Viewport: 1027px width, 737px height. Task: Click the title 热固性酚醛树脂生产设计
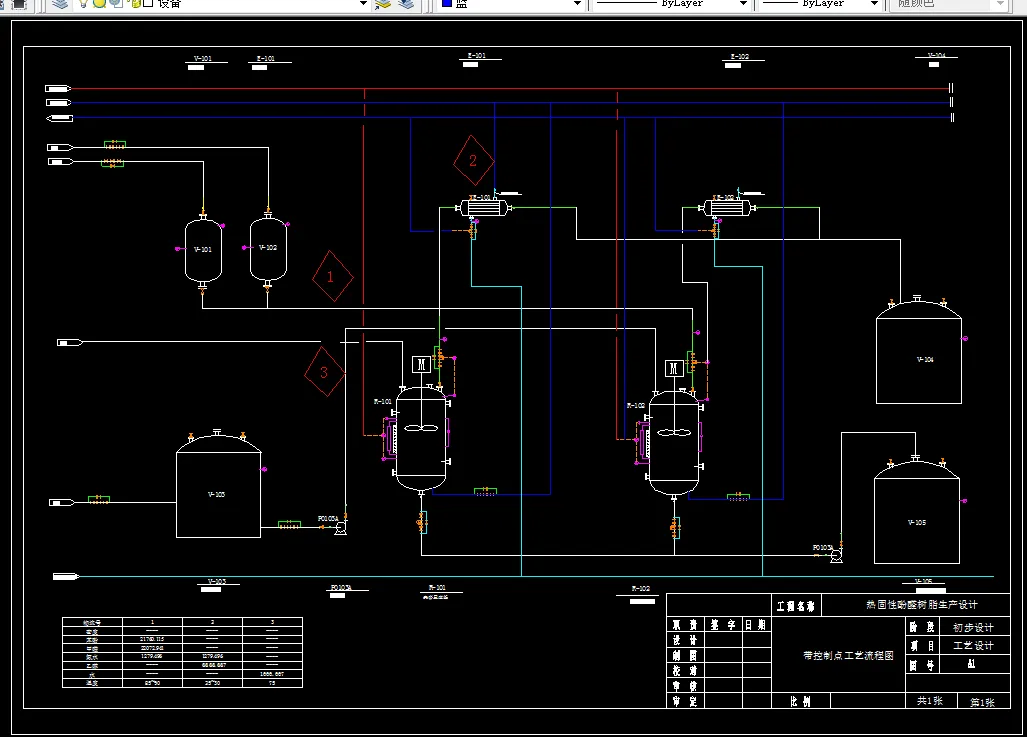tap(922, 605)
